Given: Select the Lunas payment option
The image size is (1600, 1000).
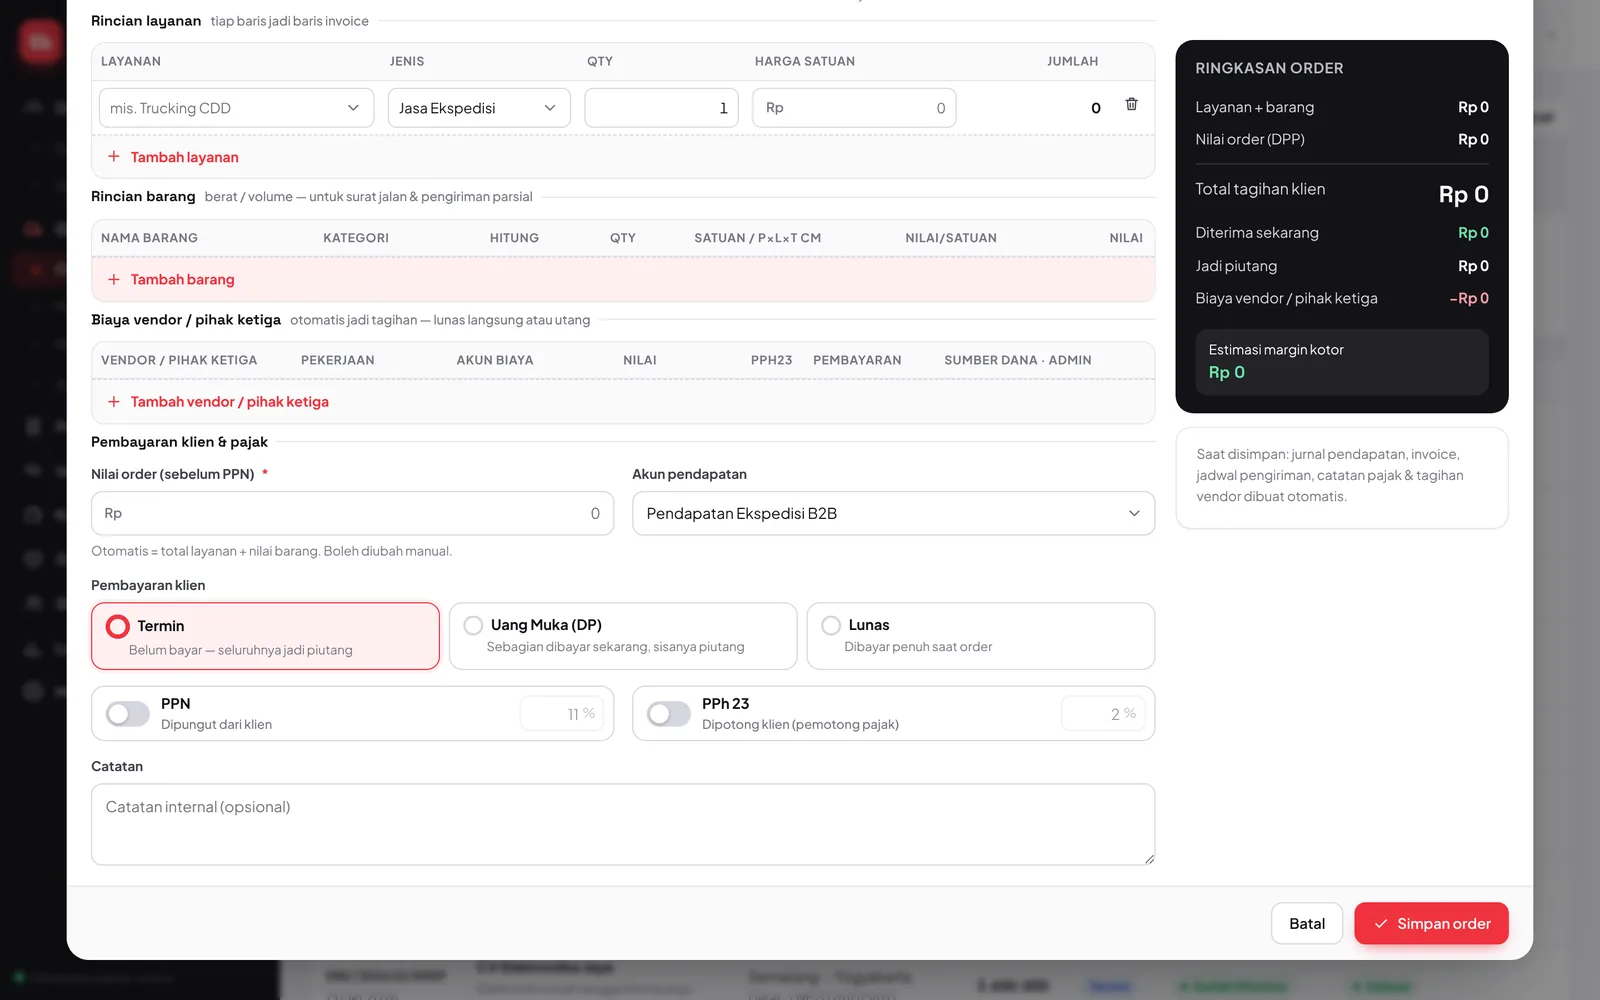Looking at the screenshot, I should (981, 636).
